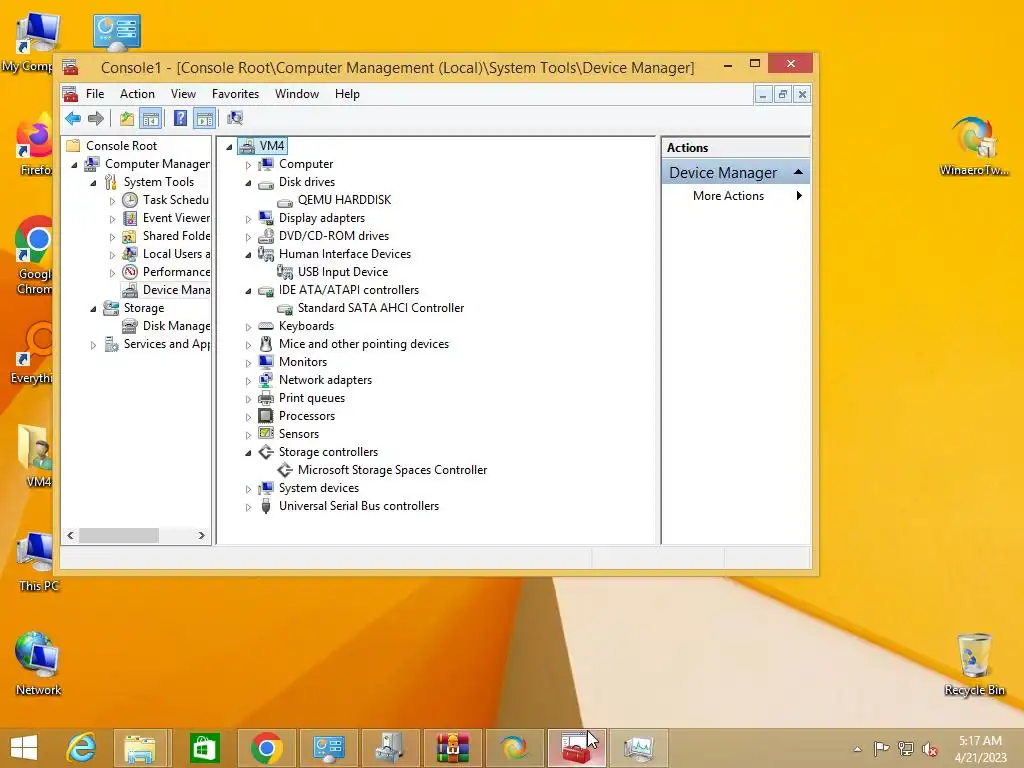
Task: Select the USB Input Device icon
Action: point(285,272)
